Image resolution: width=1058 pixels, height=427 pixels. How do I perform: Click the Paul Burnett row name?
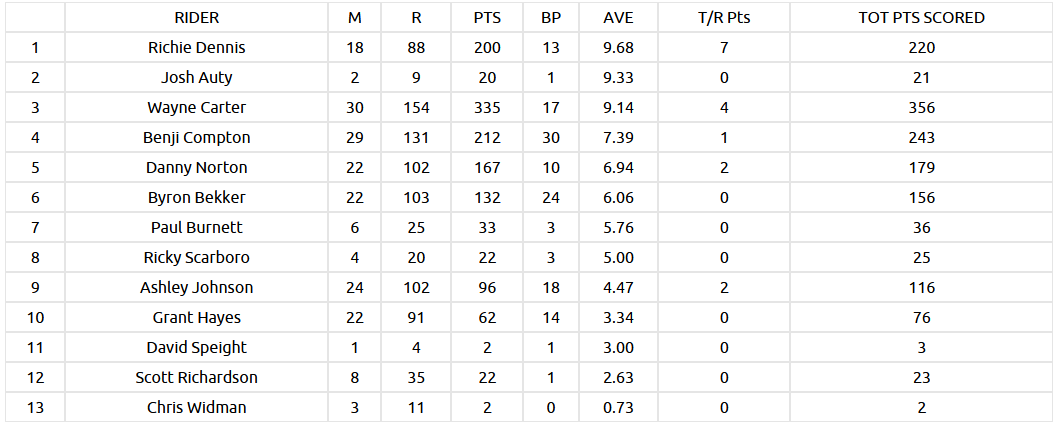pyautogui.click(x=196, y=227)
